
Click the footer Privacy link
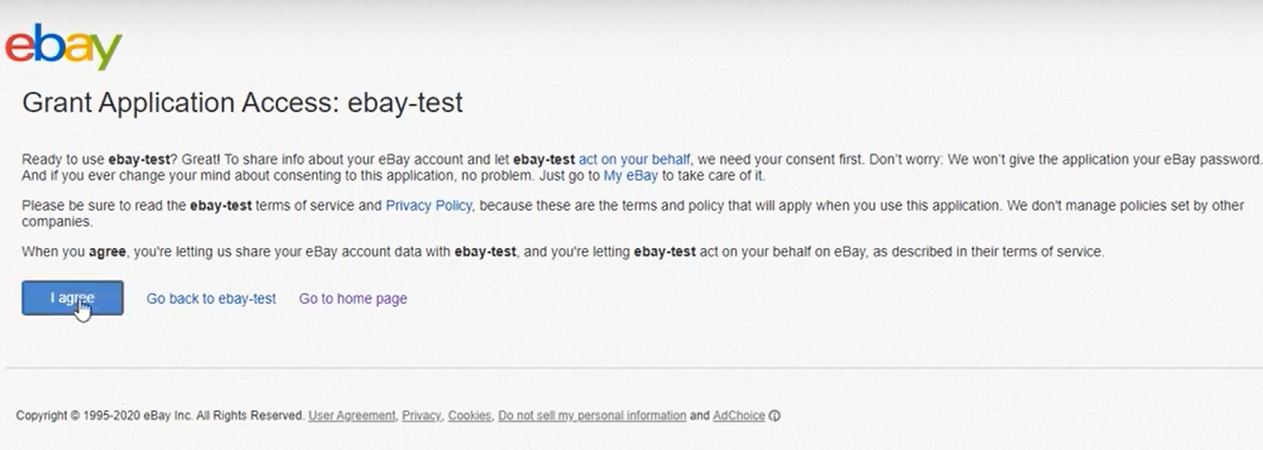click(x=421, y=416)
